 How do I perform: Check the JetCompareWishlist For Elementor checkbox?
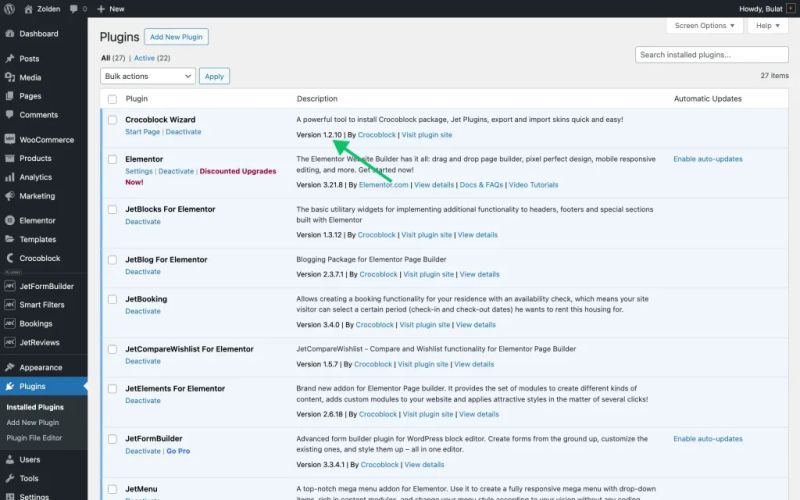click(112, 349)
